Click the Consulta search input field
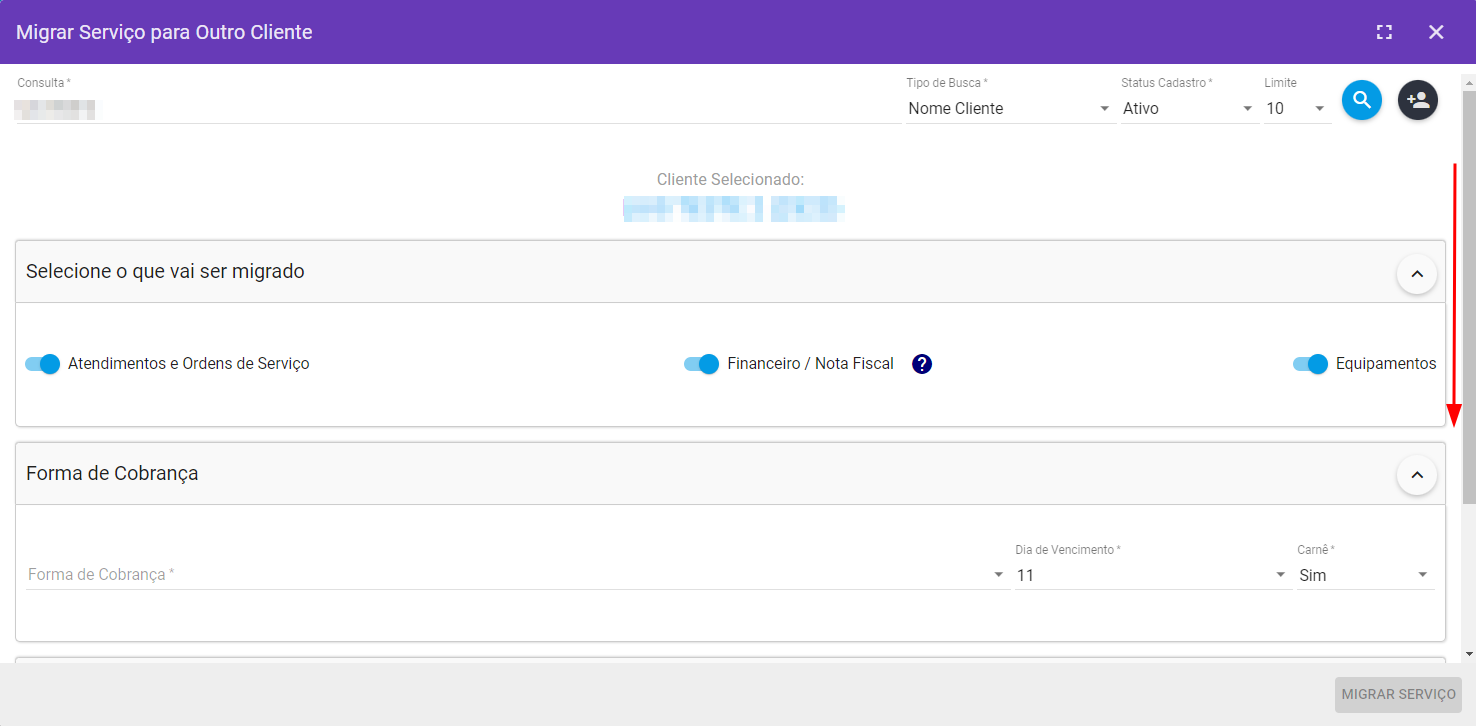The image size is (1476, 726). pos(458,109)
